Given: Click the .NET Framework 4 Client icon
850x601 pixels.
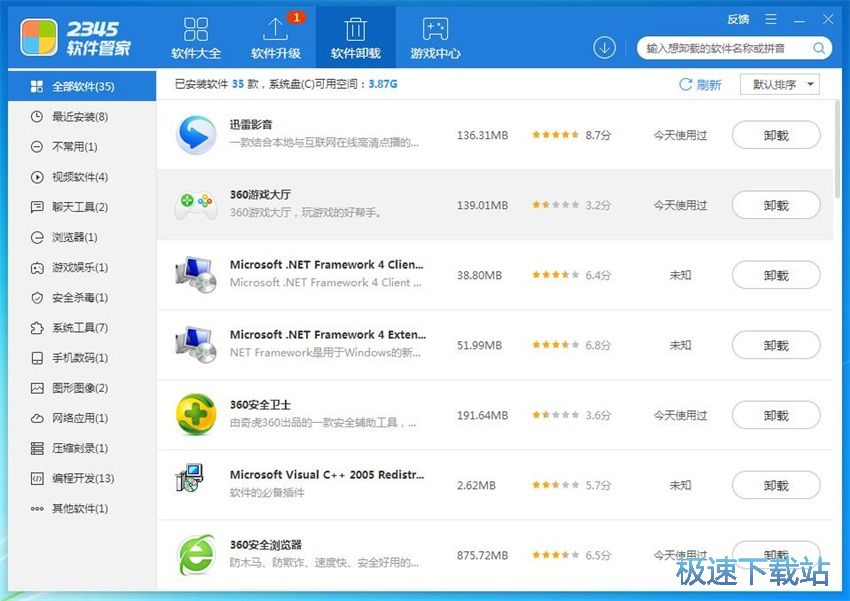Looking at the screenshot, I should click(x=196, y=275).
